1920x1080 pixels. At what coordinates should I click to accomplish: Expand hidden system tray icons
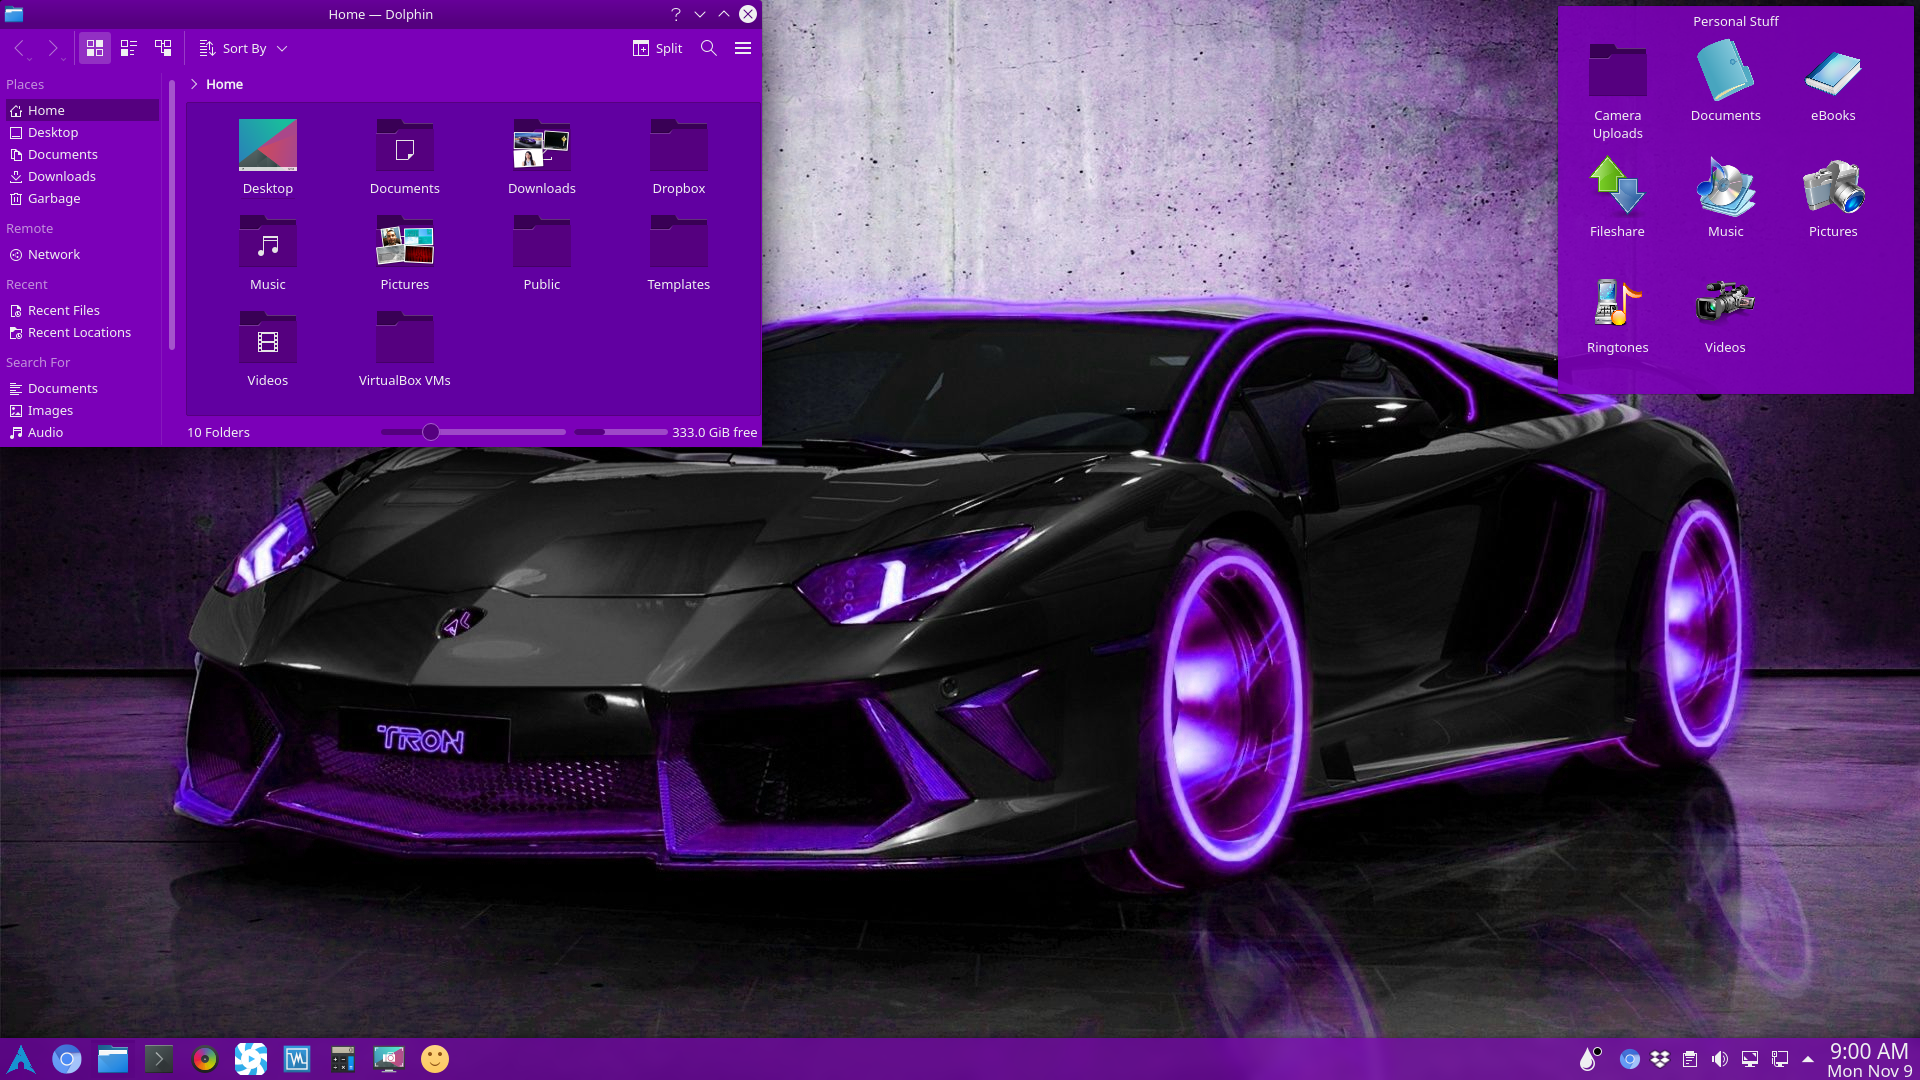1808,1059
